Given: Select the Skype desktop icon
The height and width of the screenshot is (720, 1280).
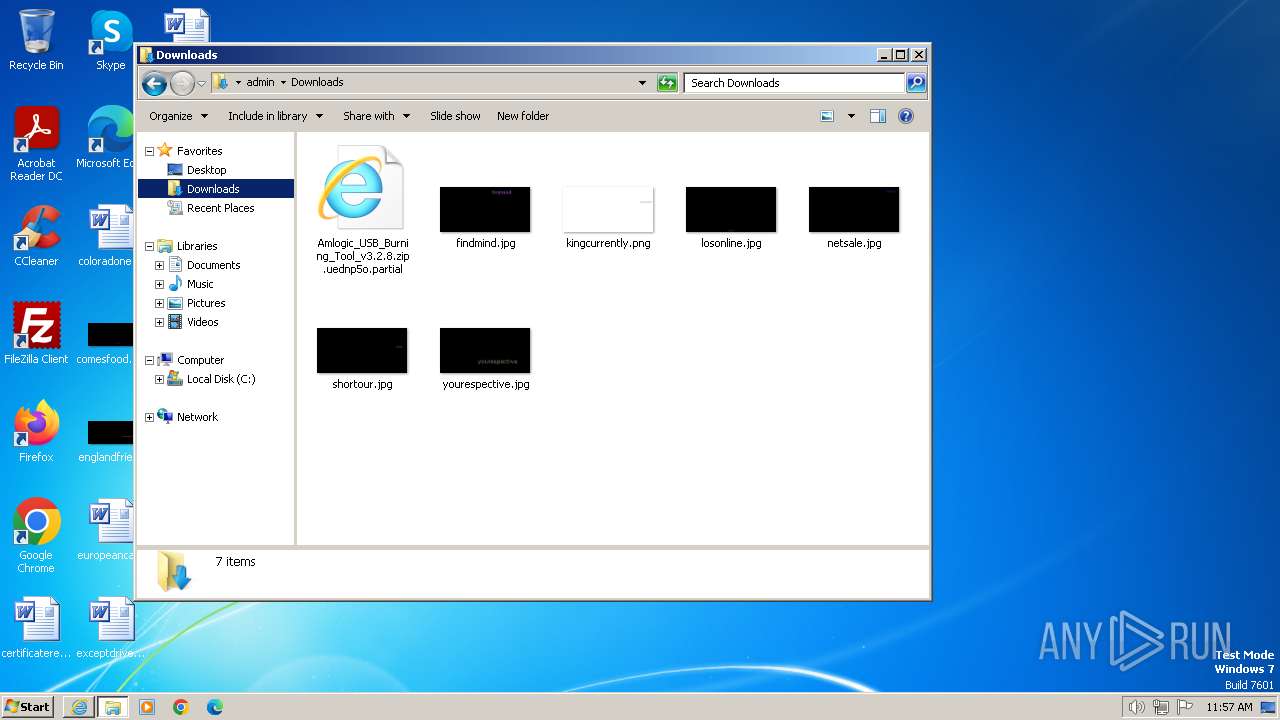Looking at the screenshot, I should [x=110, y=40].
